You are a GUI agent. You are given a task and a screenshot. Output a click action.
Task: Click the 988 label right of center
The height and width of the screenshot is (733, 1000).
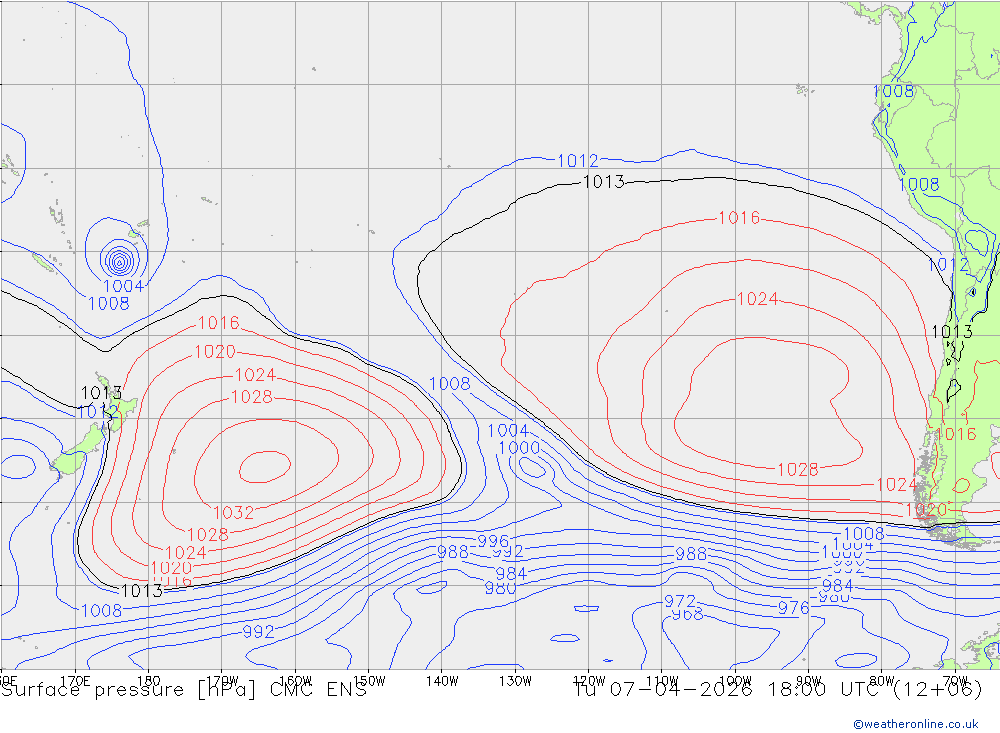click(x=691, y=554)
